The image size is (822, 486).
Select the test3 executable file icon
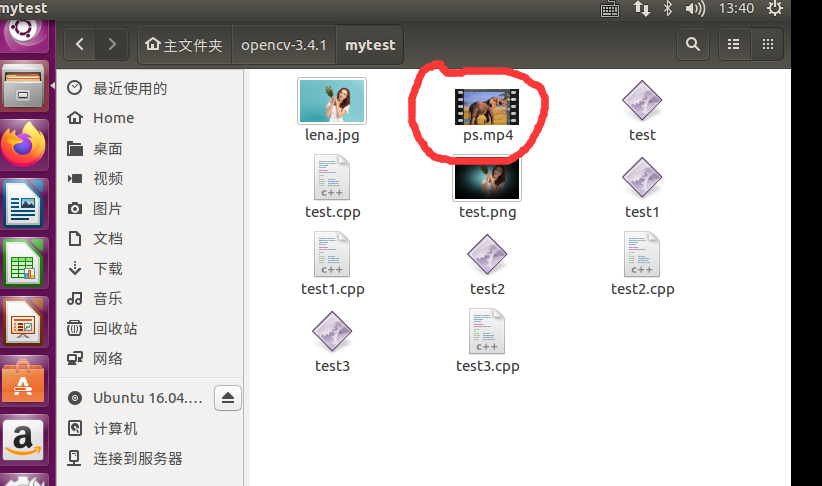(x=332, y=331)
